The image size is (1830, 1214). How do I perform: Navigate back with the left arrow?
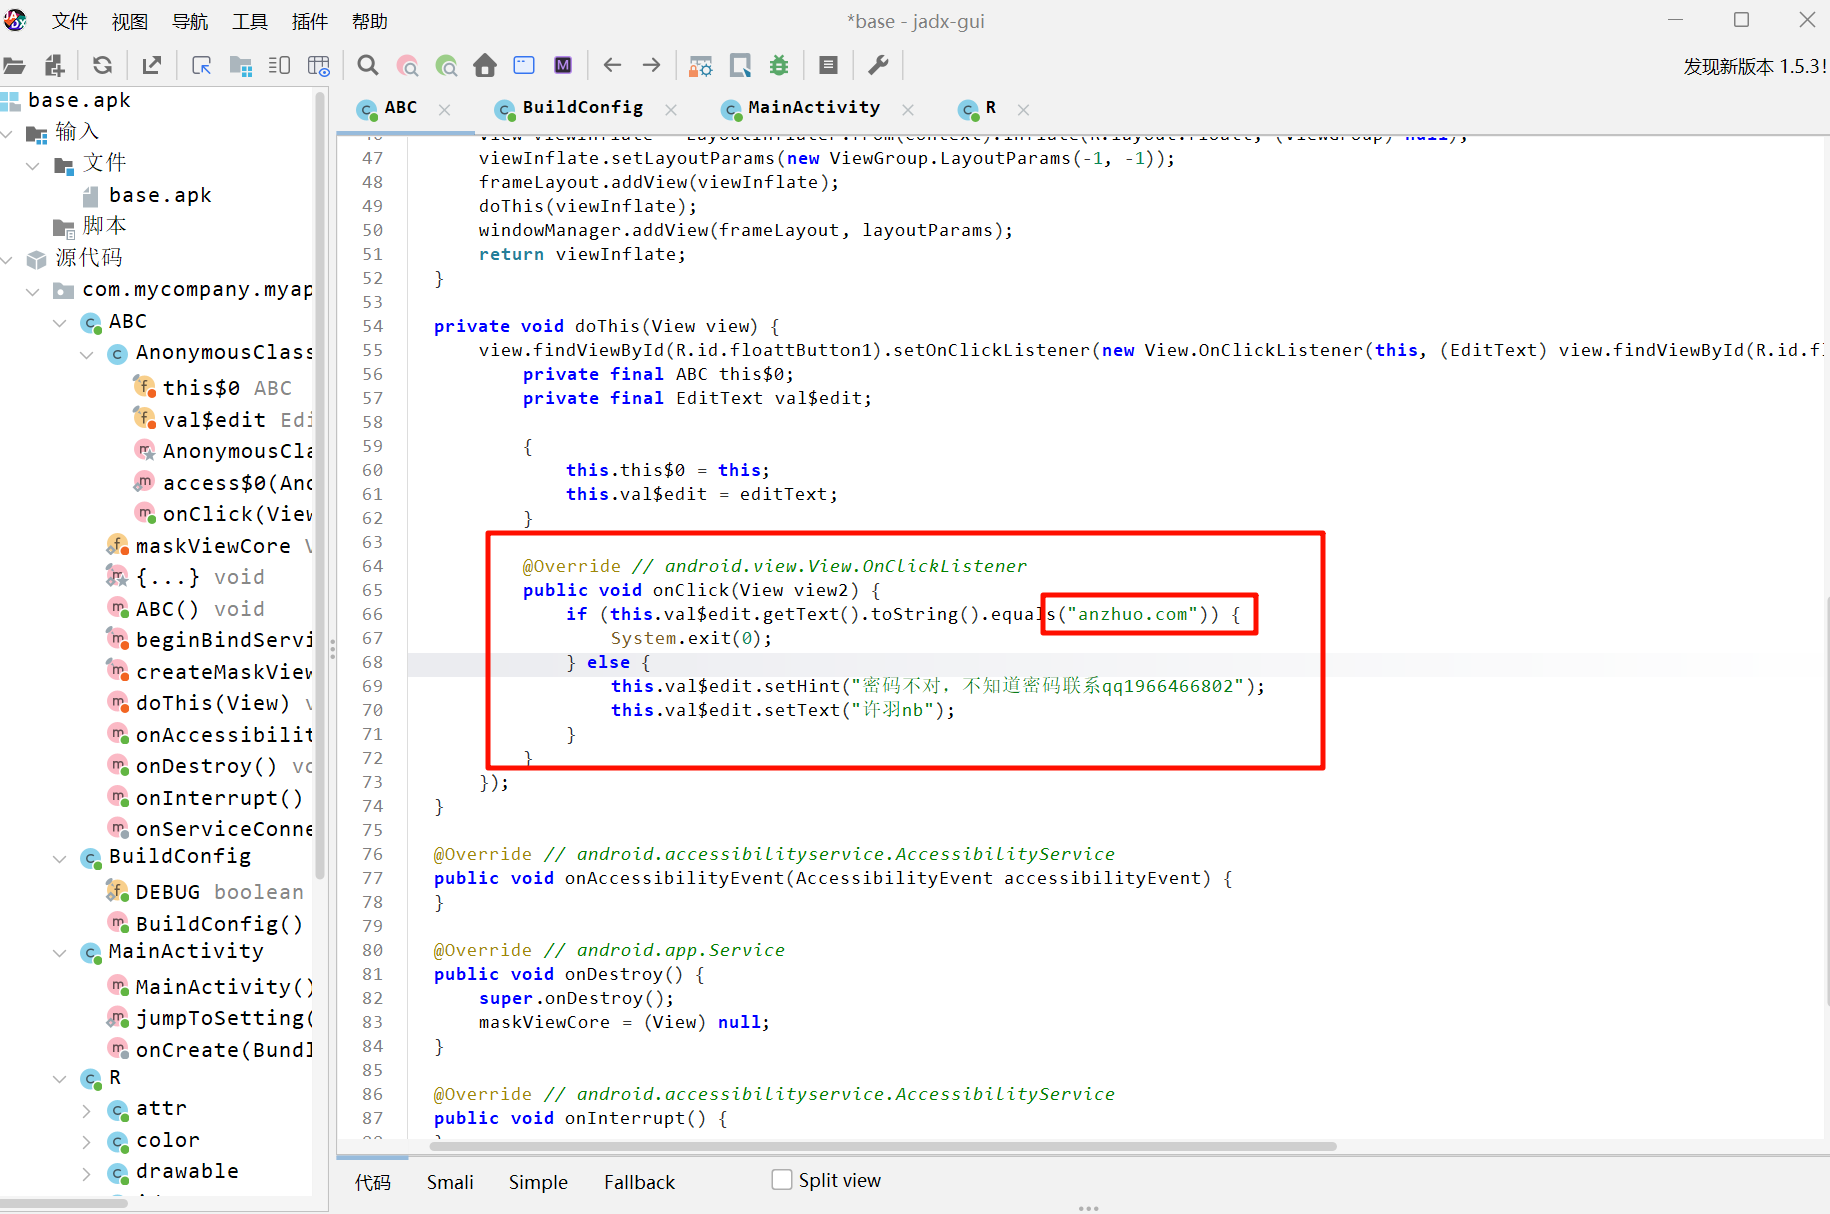612,66
